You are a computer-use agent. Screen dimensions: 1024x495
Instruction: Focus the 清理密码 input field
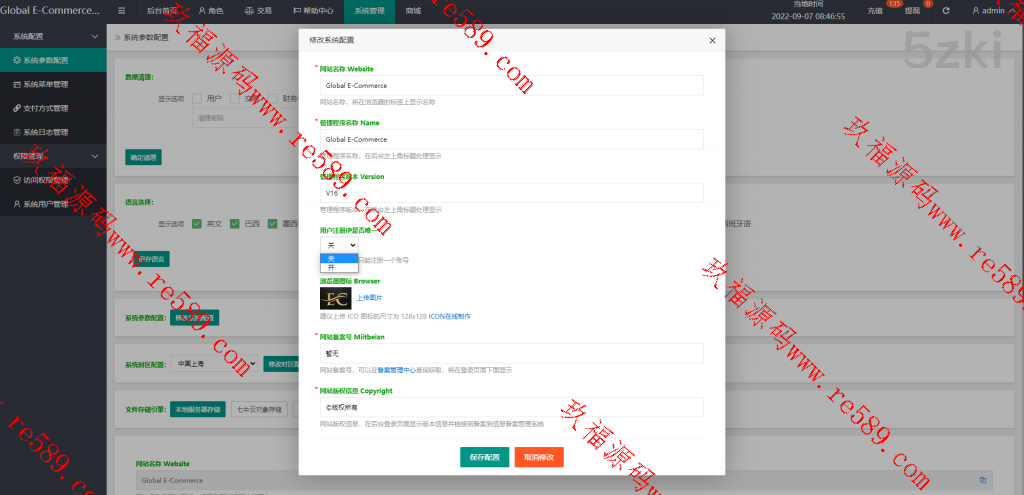coord(245,118)
